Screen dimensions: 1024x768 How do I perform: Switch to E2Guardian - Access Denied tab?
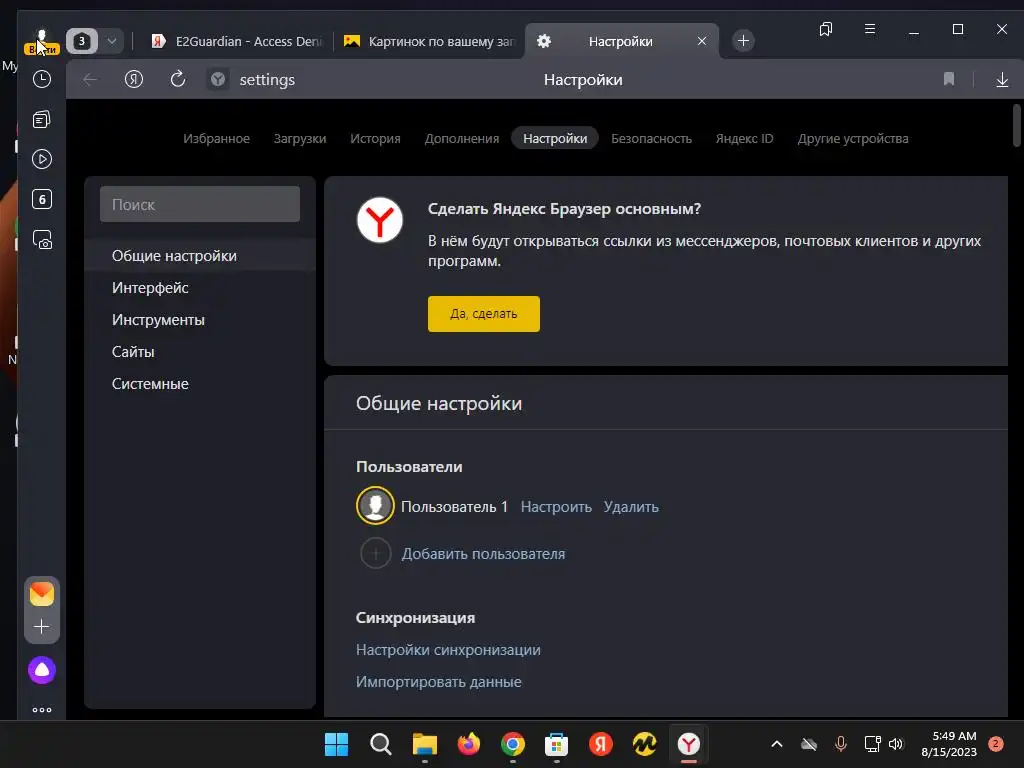coord(236,41)
